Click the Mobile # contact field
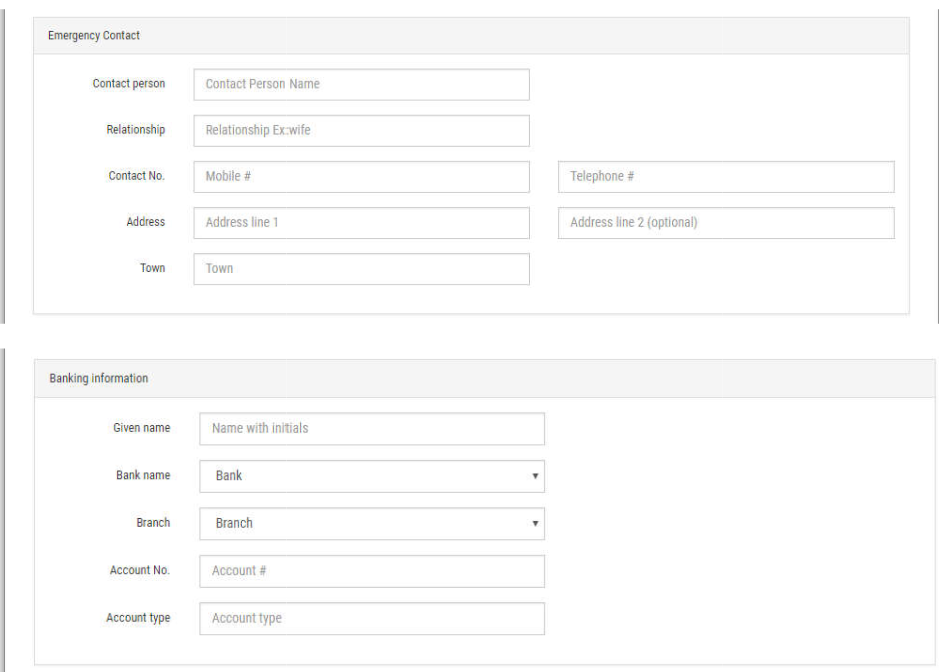 pos(361,176)
